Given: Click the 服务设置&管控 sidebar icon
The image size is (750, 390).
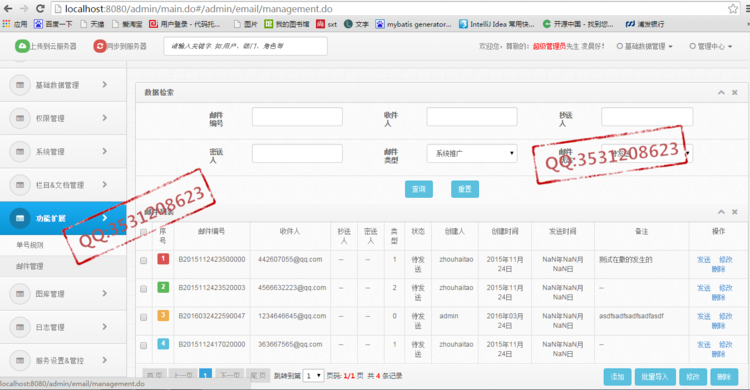Looking at the screenshot, I should tap(20, 360).
